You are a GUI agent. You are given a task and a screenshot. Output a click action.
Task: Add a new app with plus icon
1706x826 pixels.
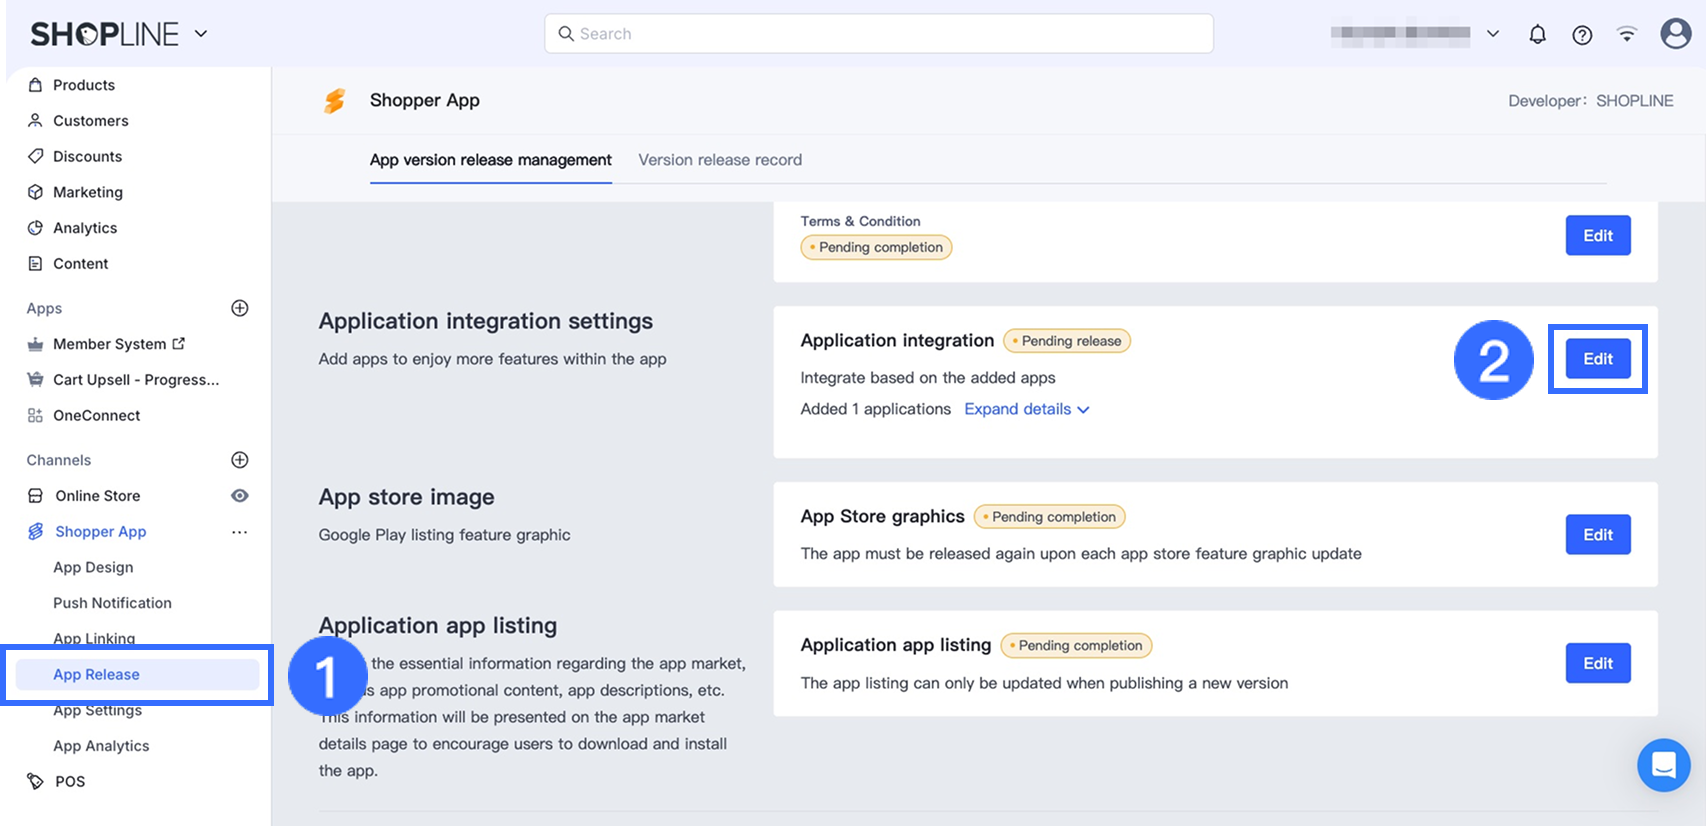click(x=240, y=308)
